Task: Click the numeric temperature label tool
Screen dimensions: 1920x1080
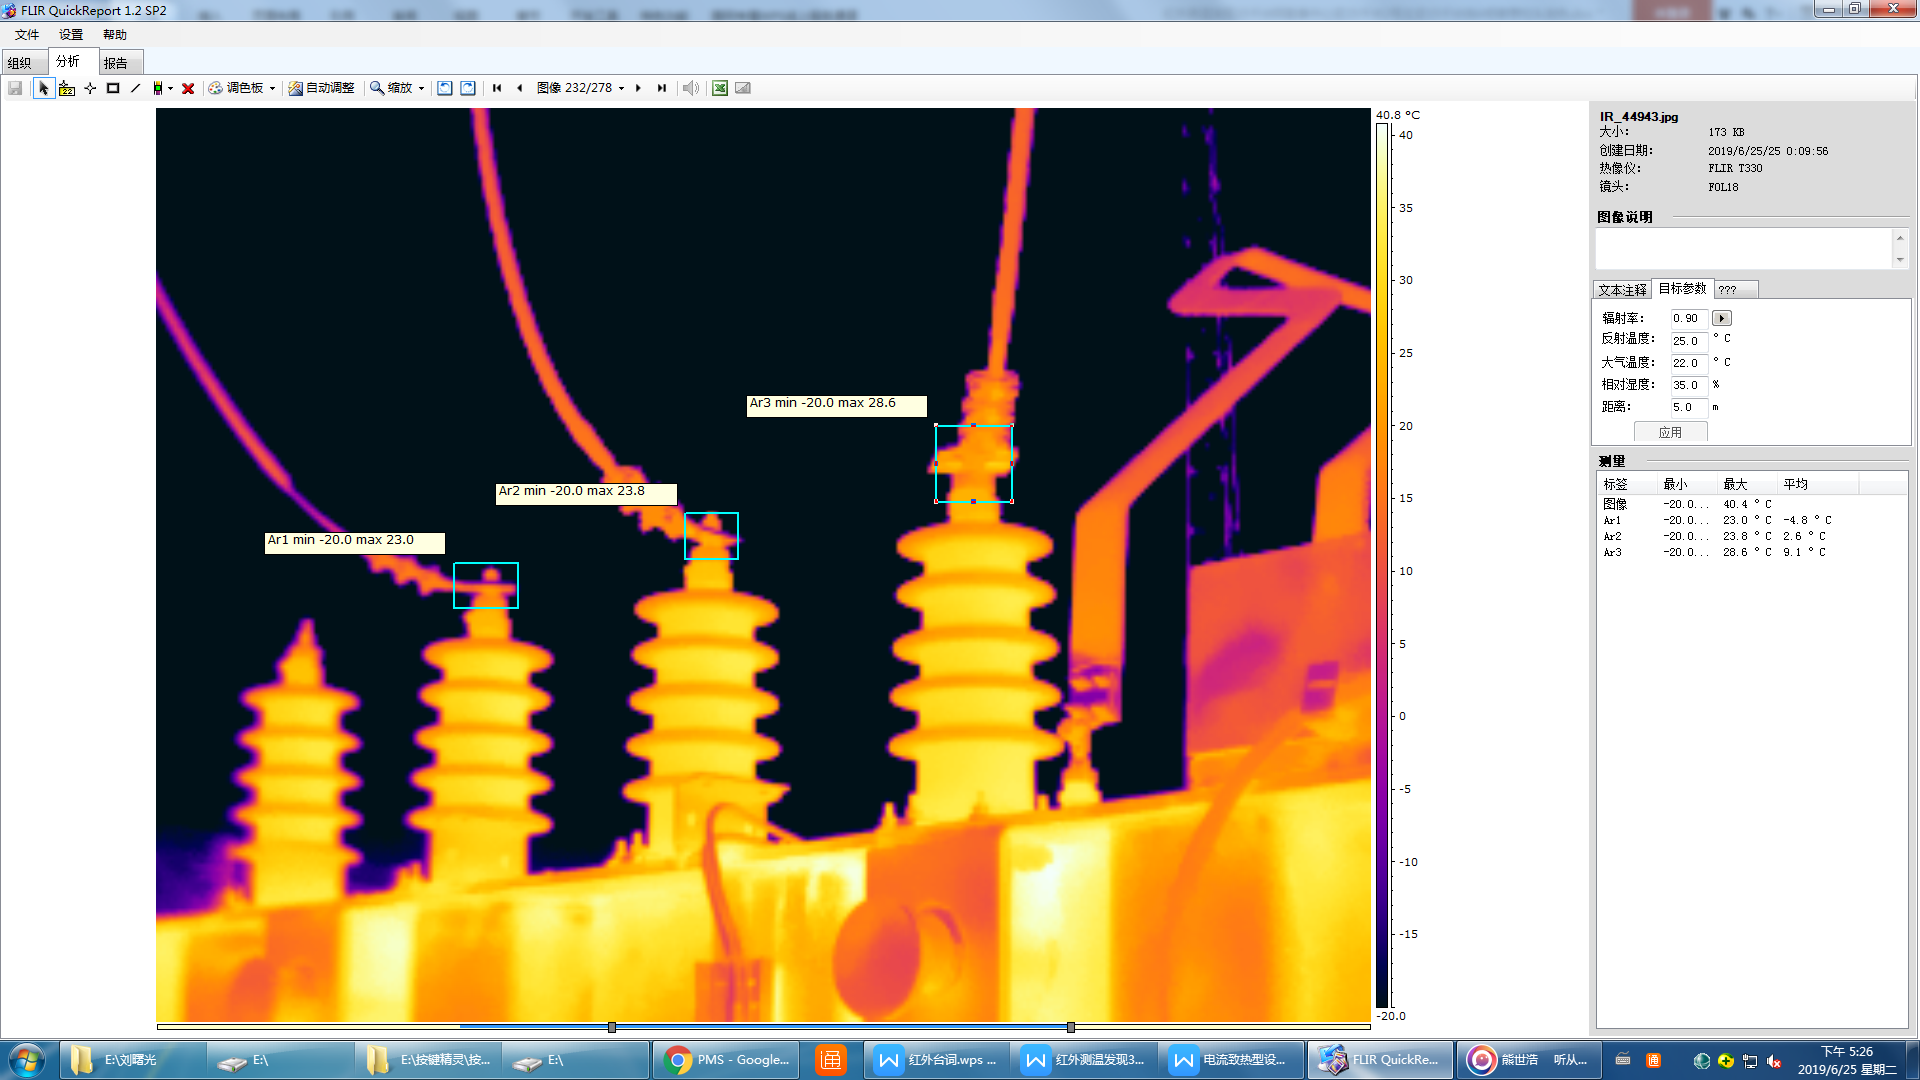Action: tap(67, 88)
